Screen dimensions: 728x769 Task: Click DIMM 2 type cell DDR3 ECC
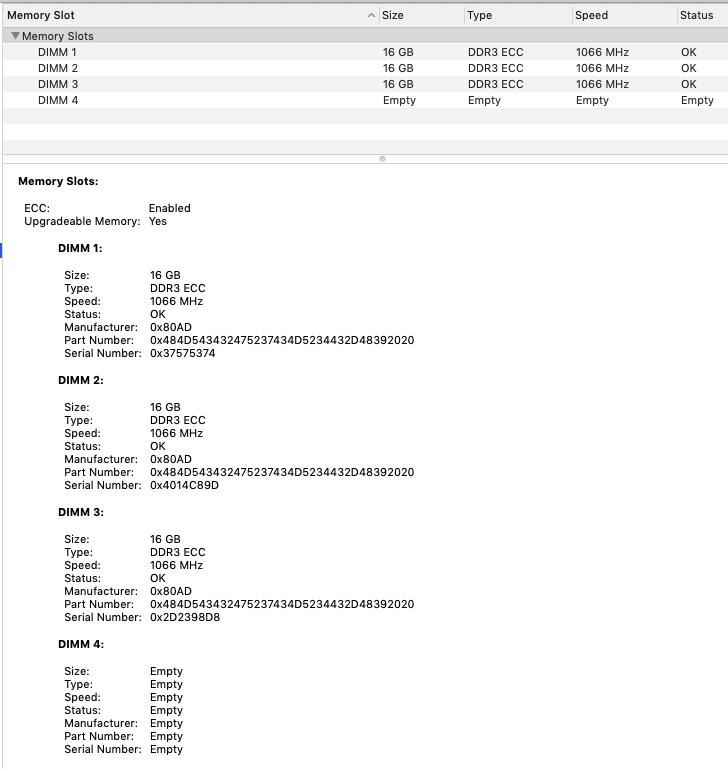495,68
